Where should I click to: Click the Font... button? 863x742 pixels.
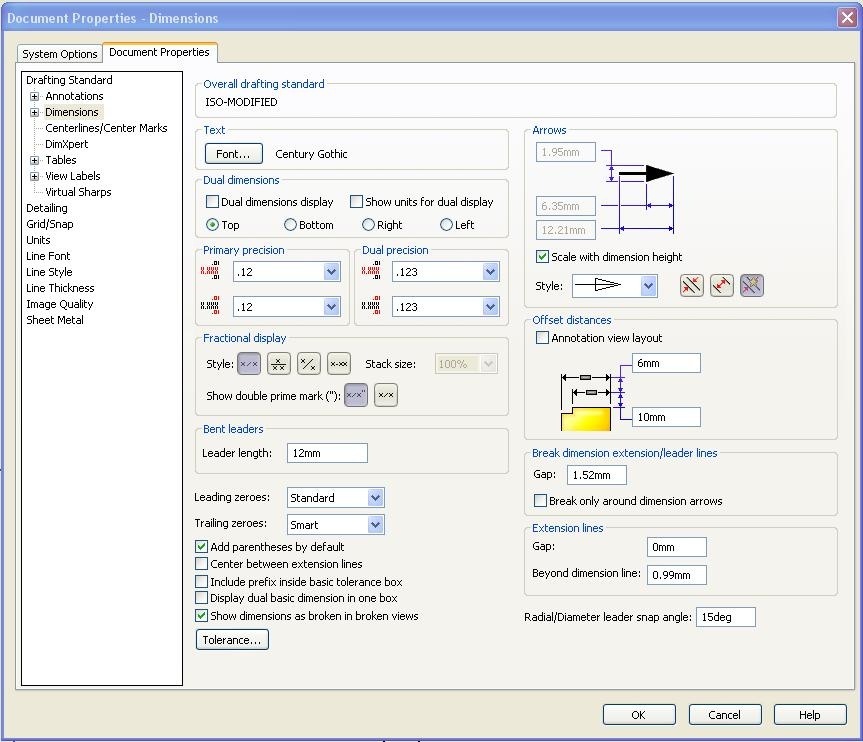(233, 154)
